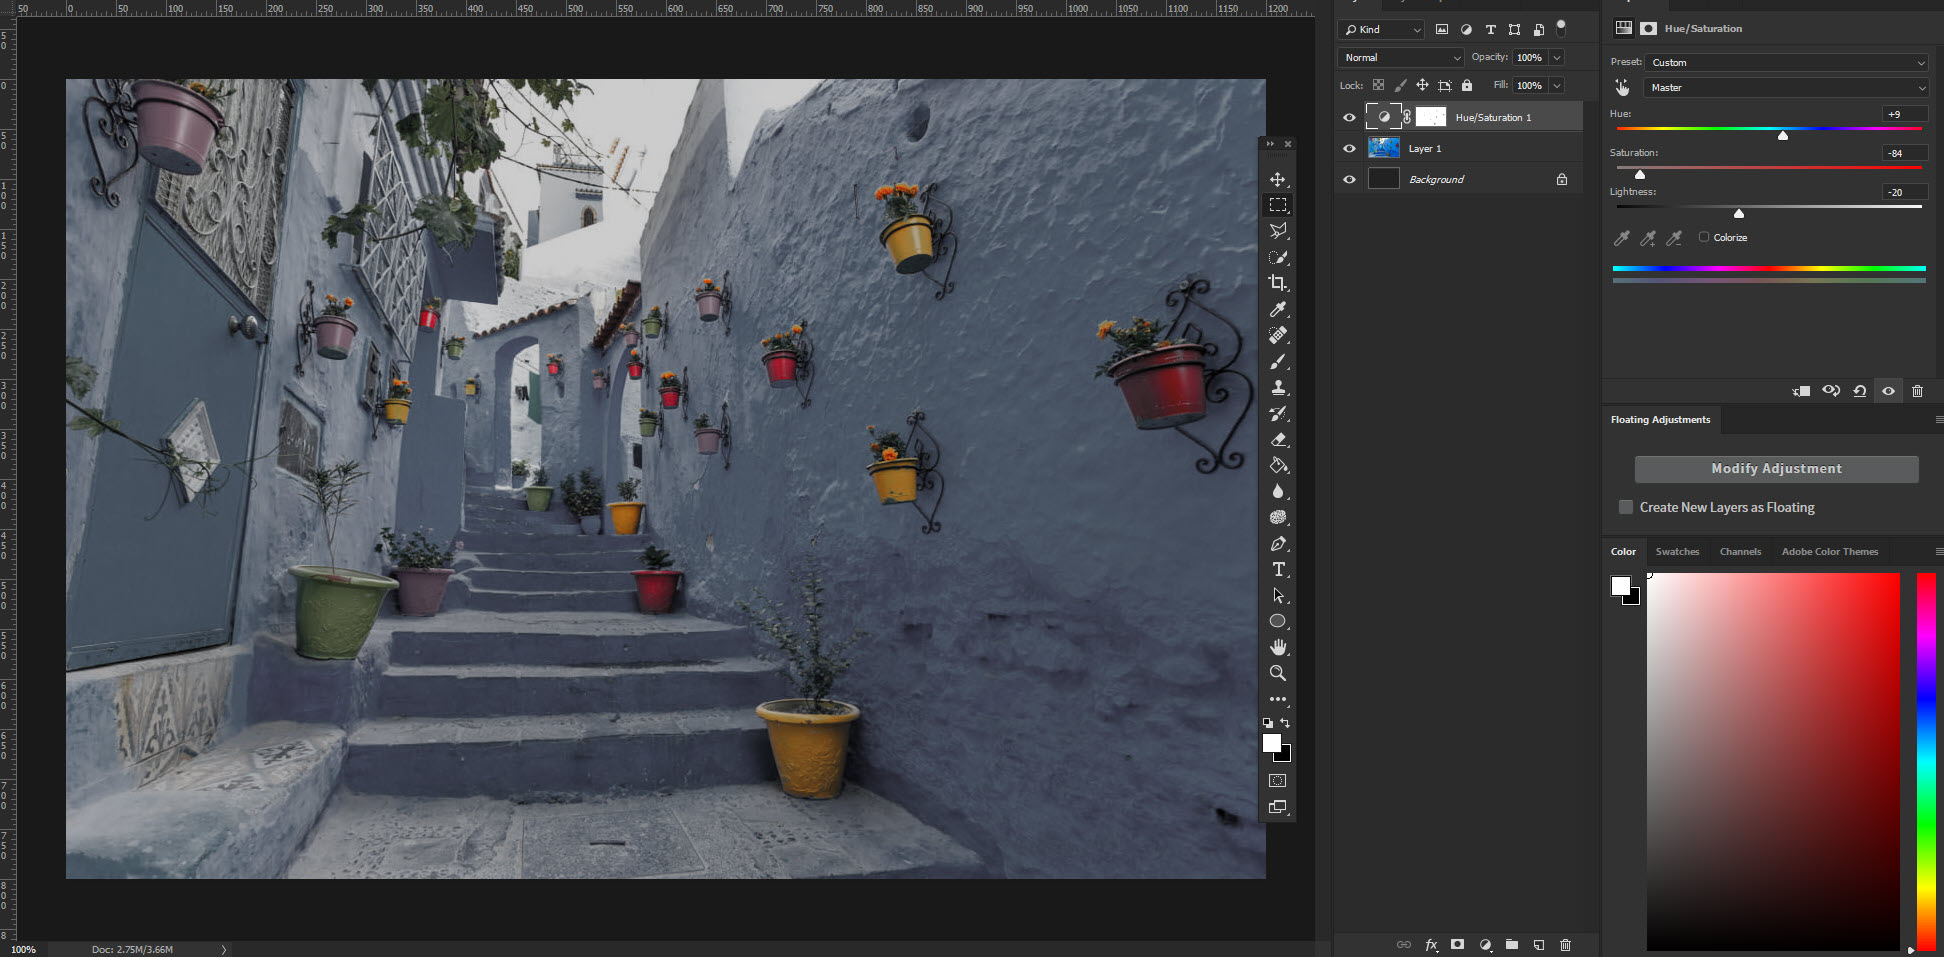Change the screen mode

click(1278, 807)
